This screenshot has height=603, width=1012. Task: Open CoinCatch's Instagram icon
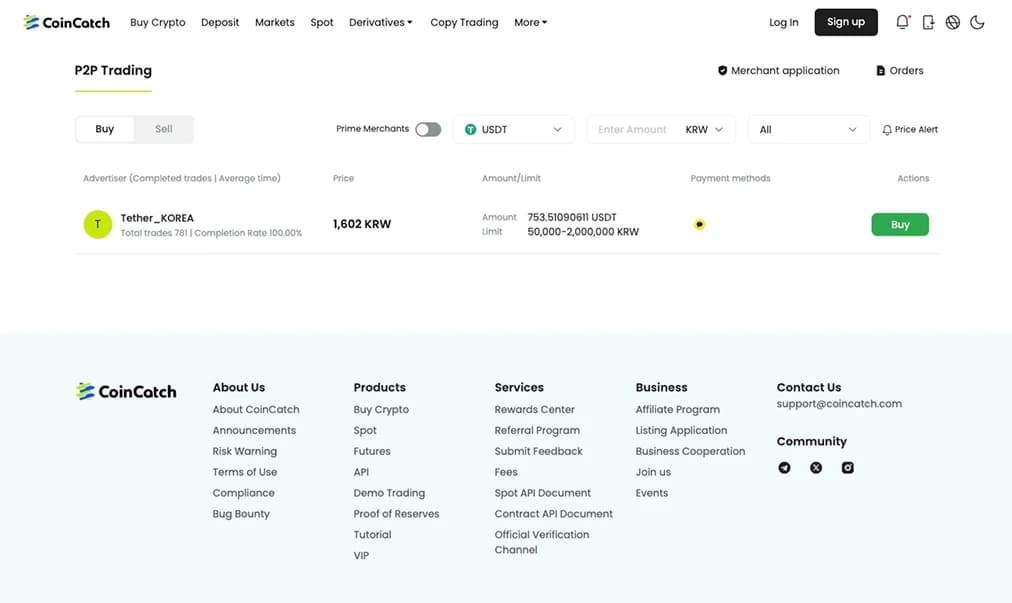click(x=847, y=467)
